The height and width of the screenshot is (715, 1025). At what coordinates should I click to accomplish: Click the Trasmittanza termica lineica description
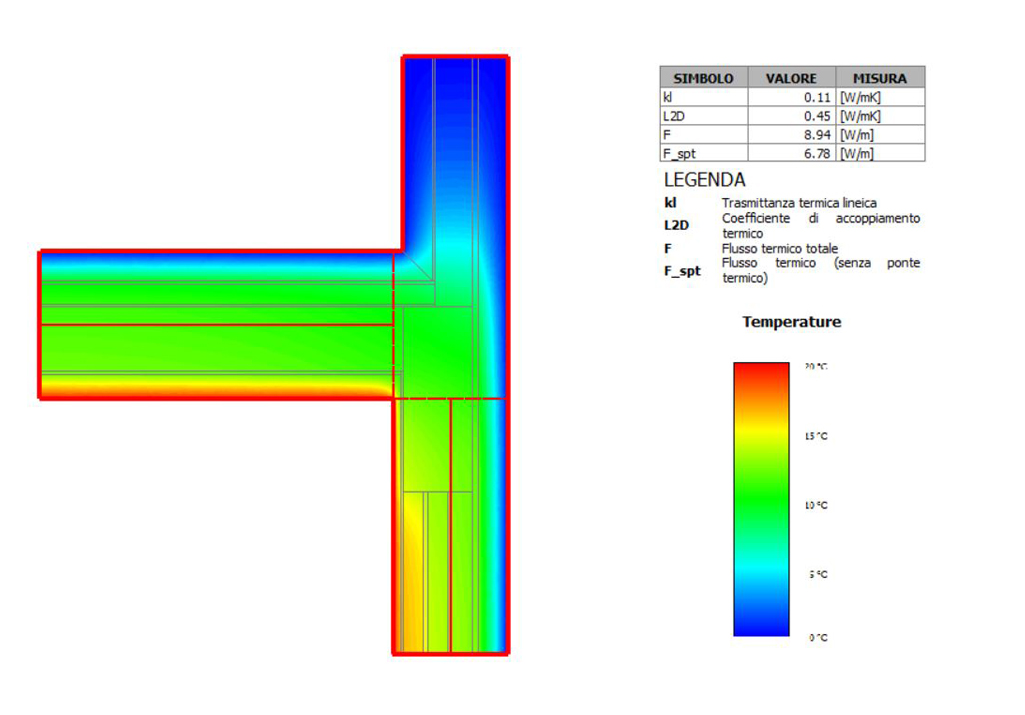click(x=799, y=203)
